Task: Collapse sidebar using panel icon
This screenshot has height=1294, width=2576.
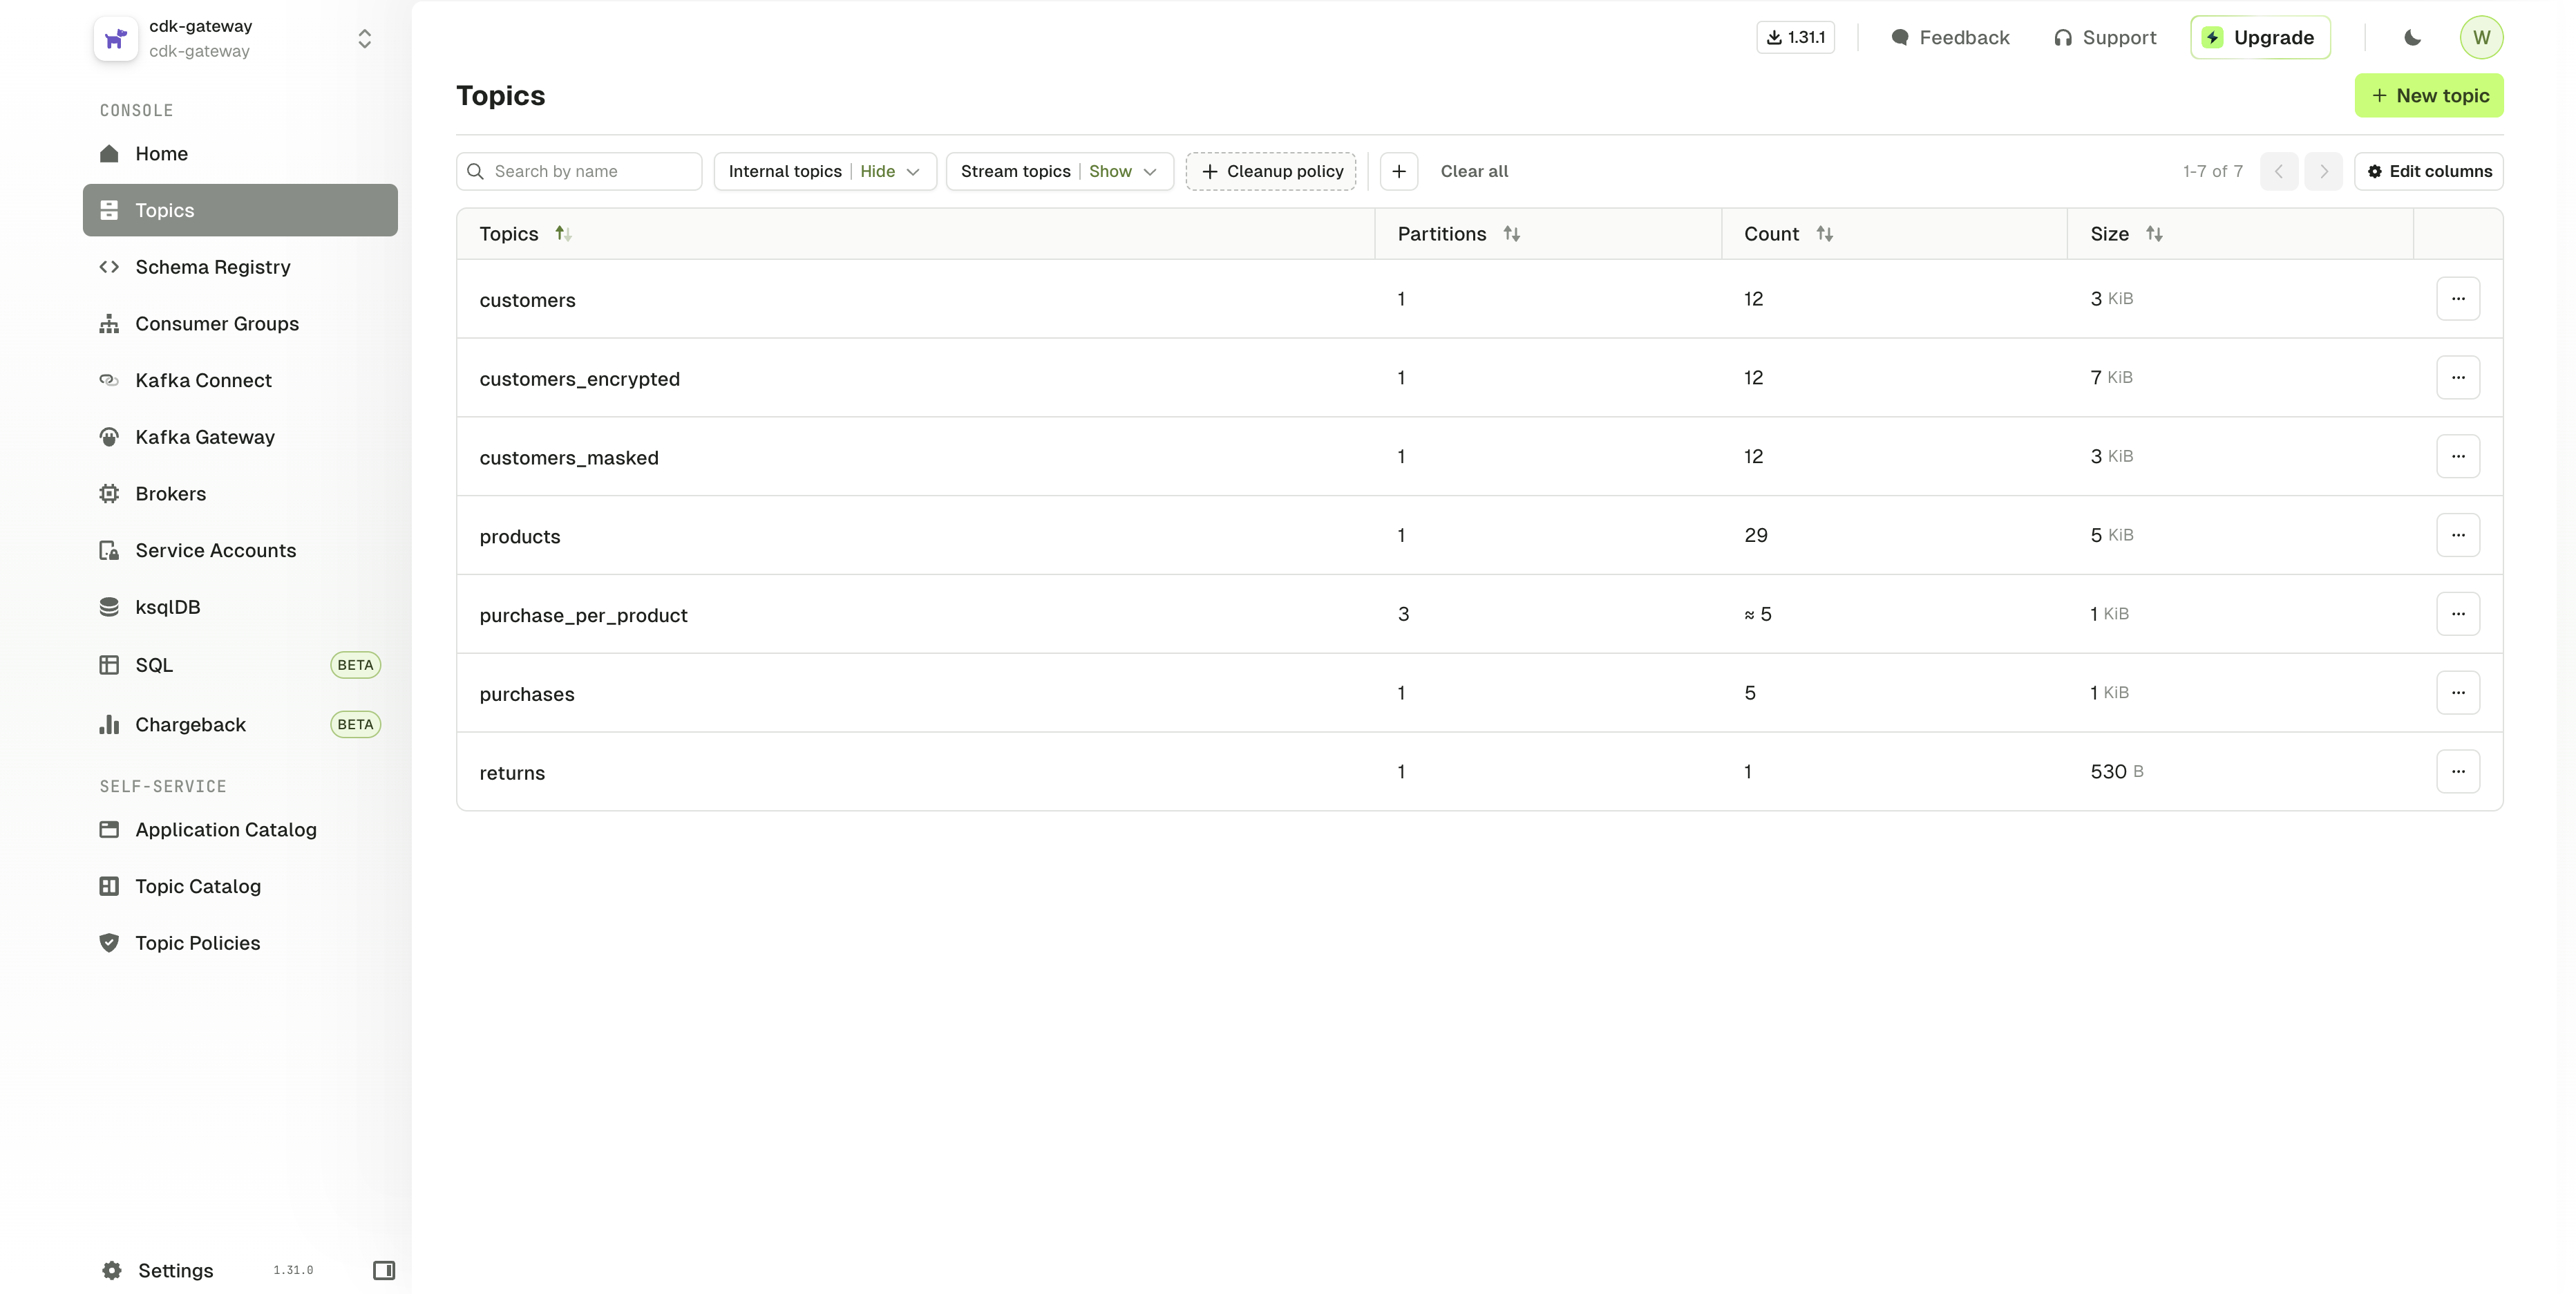Action: click(x=384, y=1270)
